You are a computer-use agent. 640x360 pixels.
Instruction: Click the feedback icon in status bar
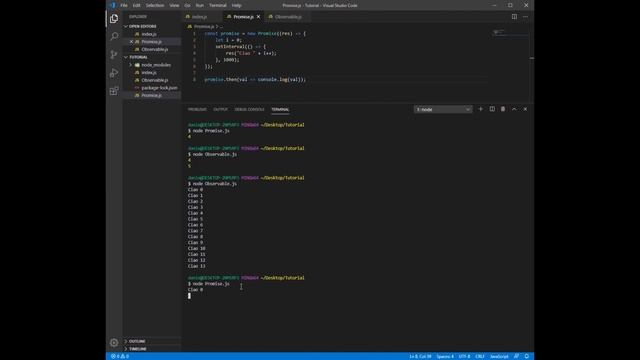pos(516,356)
